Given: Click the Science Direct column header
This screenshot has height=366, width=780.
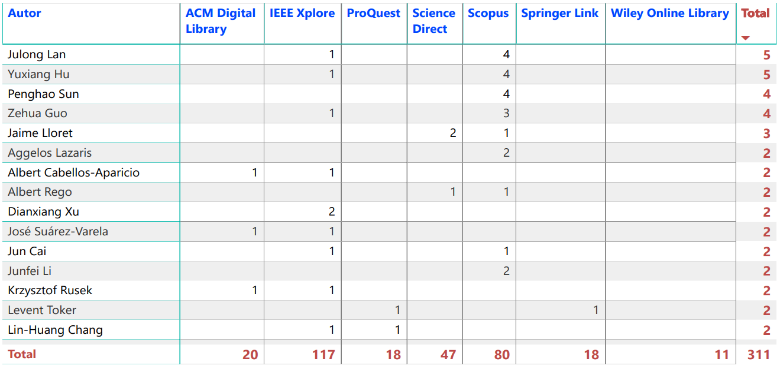Looking at the screenshot, I should tap(434, 21).
